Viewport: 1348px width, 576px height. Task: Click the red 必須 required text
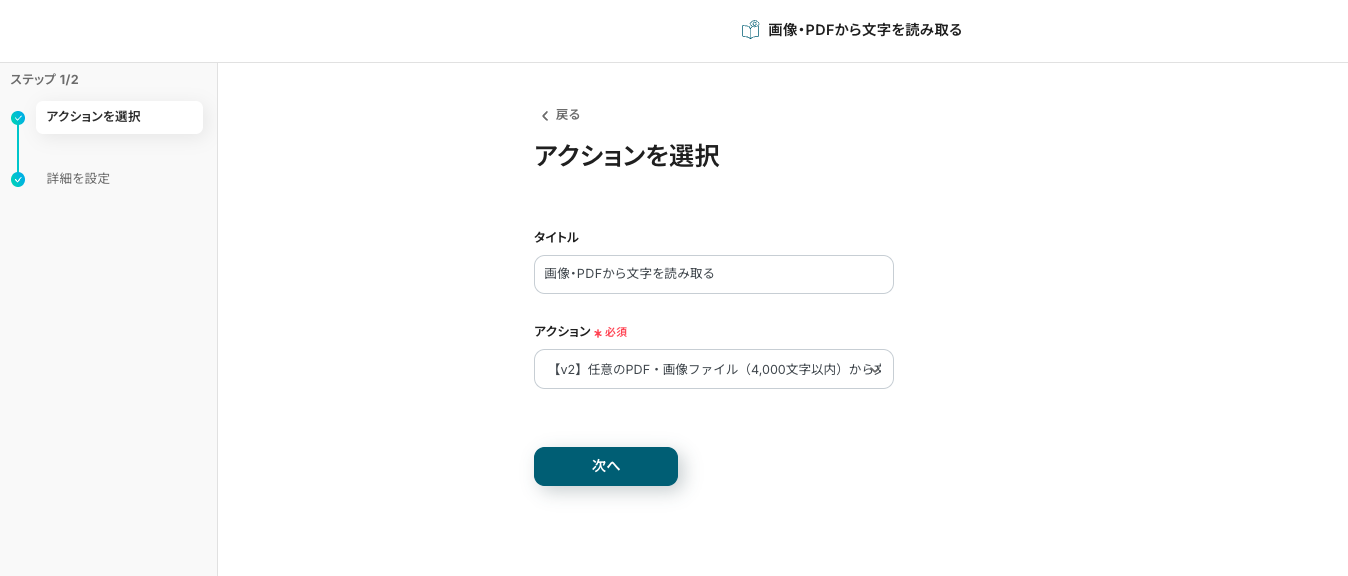click(616, 332)
